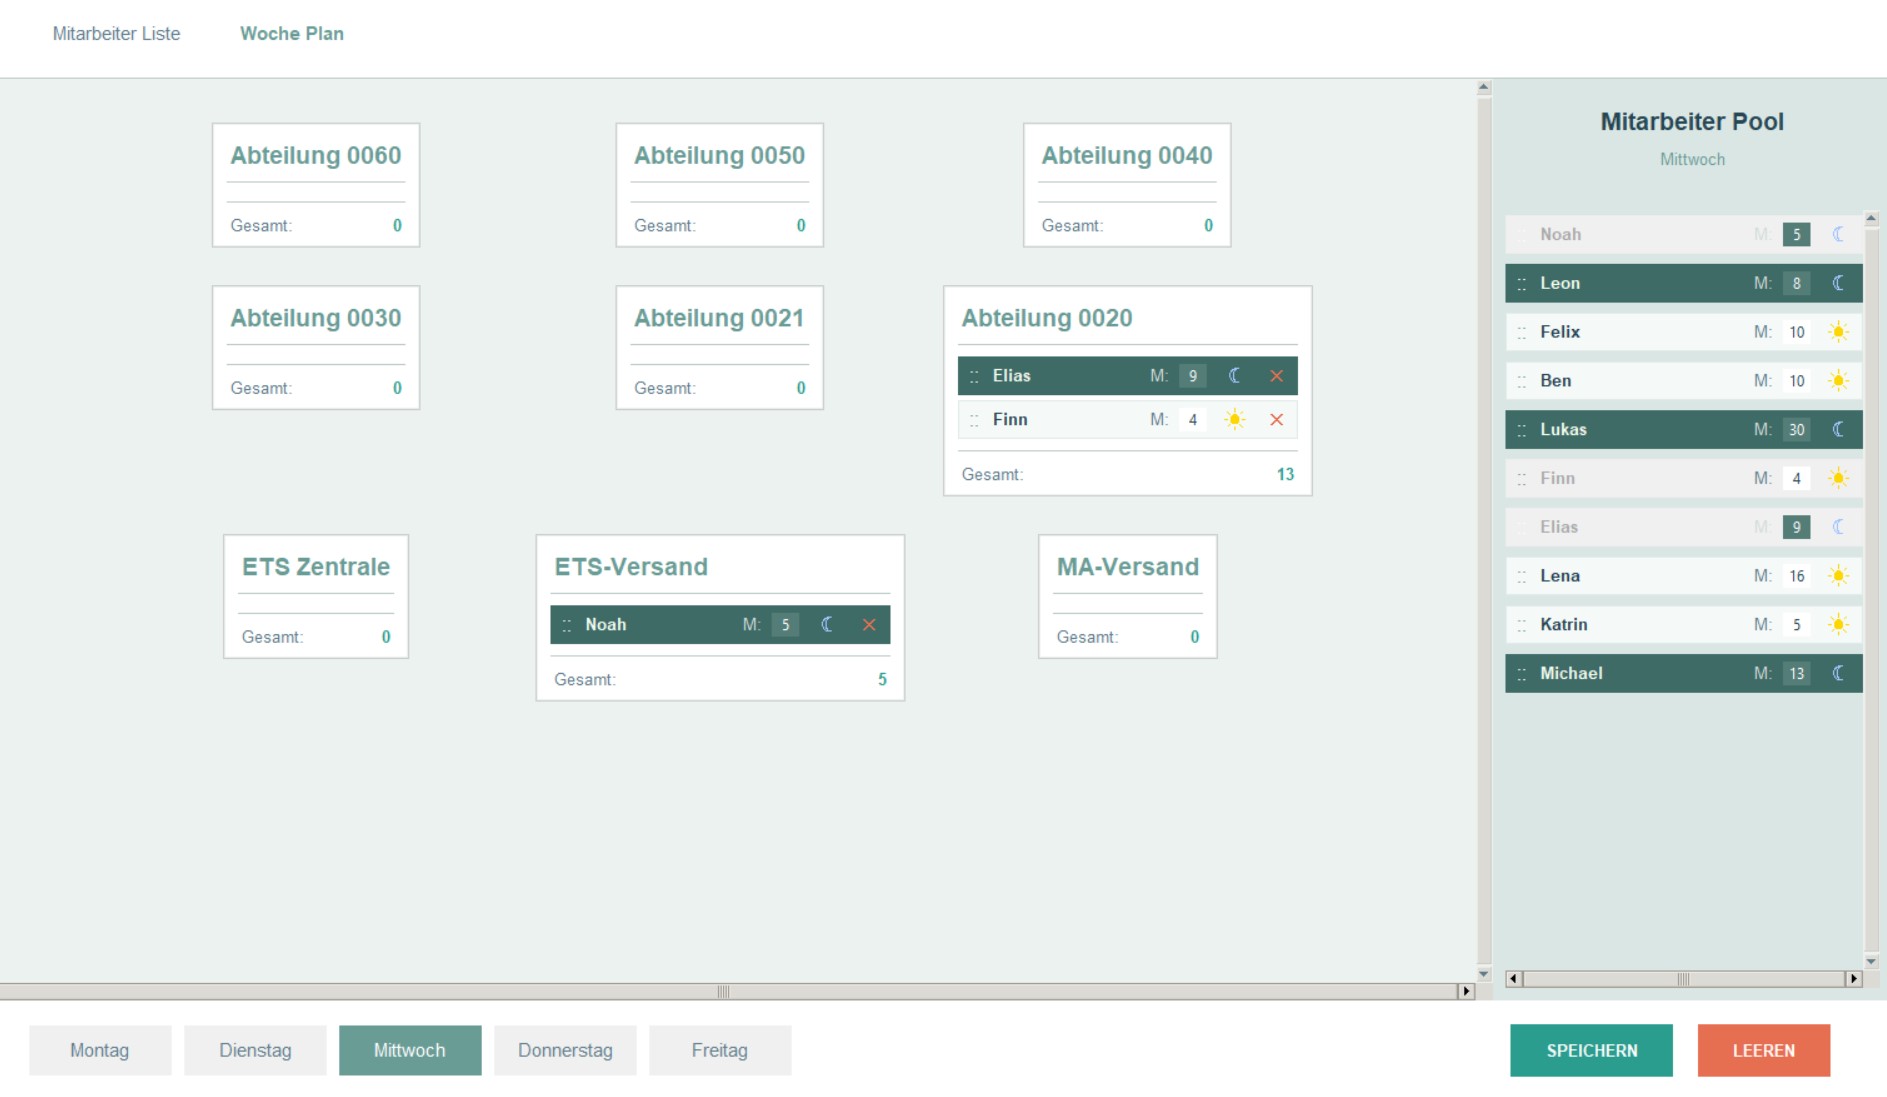Click Katrin's sun shift icon in pool
The height and width of the screenshot is (1097, 1887).
[1838, 625]
